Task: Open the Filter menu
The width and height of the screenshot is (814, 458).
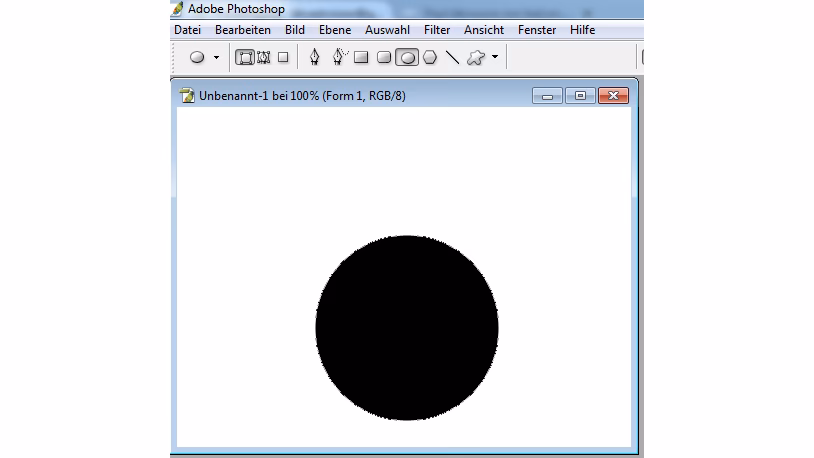Action: pos(437,30)
